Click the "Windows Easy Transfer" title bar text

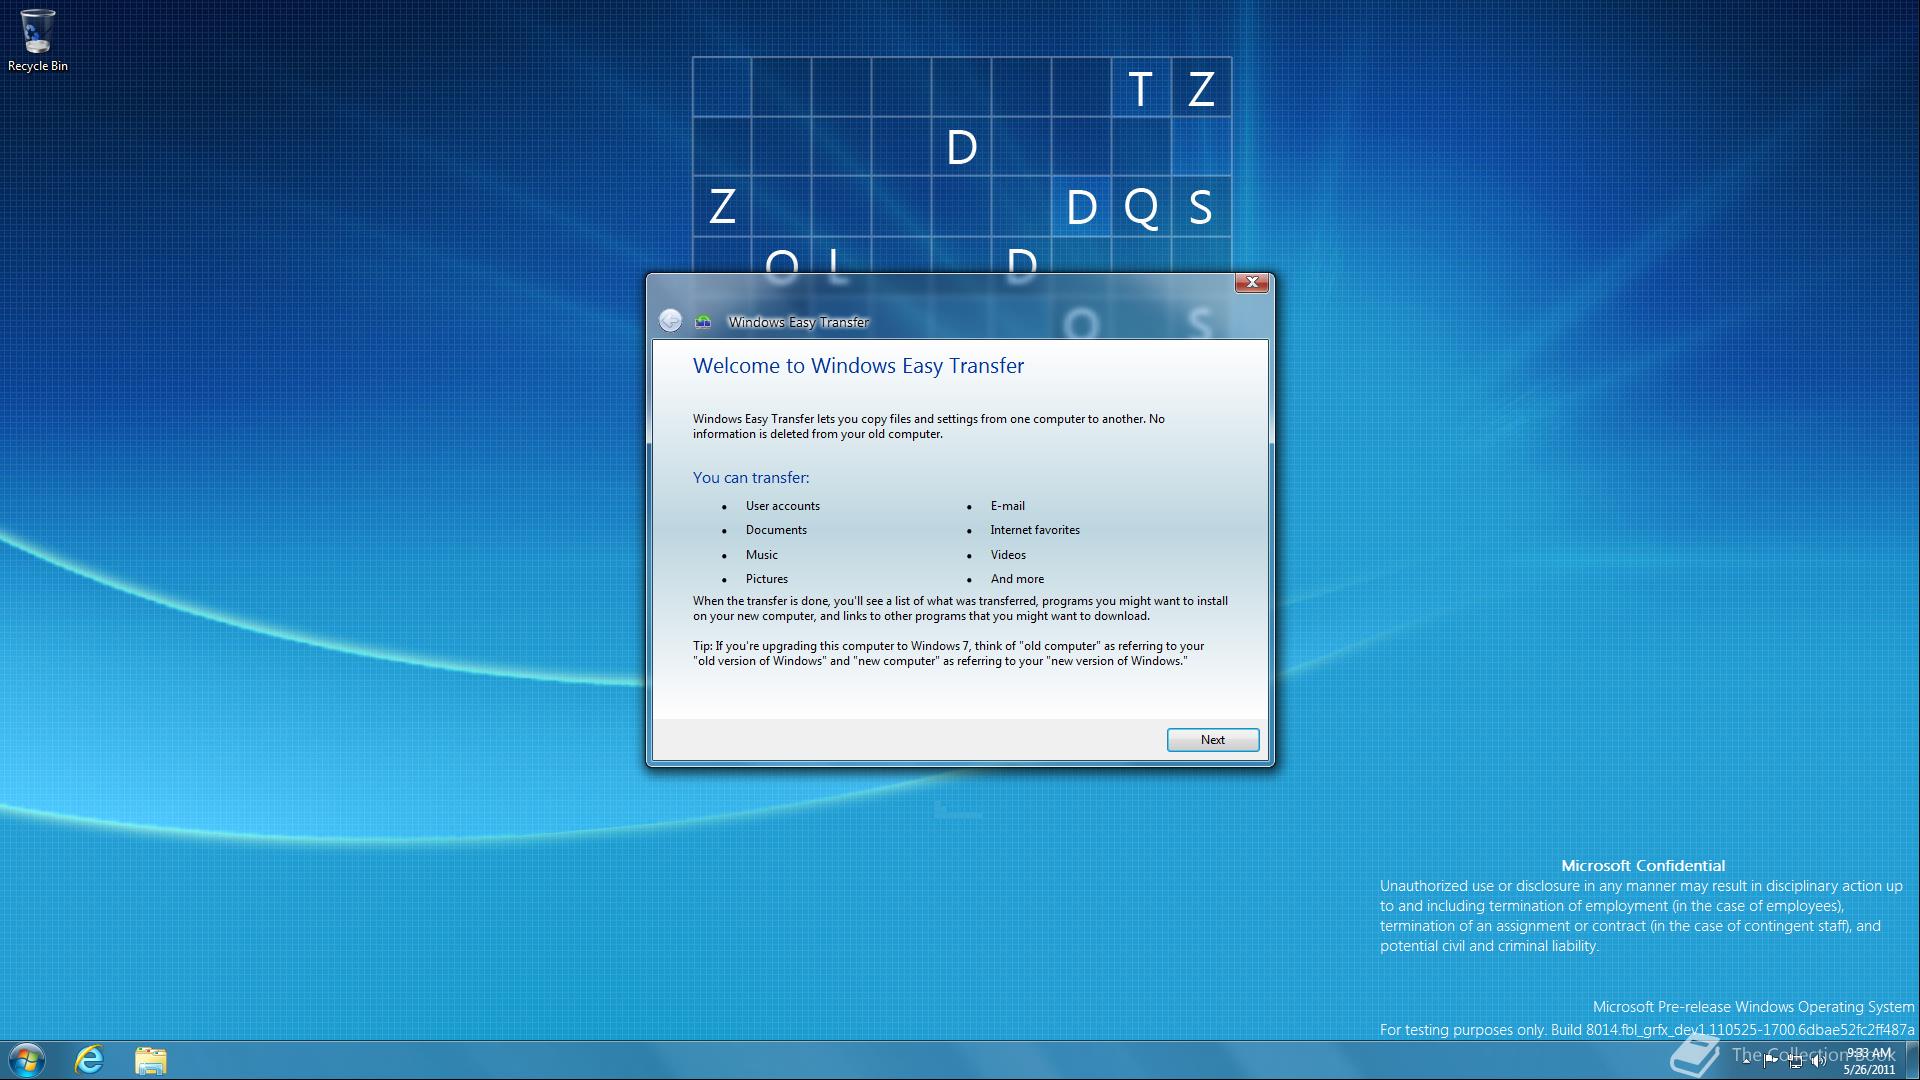click(x=798, y=322)
